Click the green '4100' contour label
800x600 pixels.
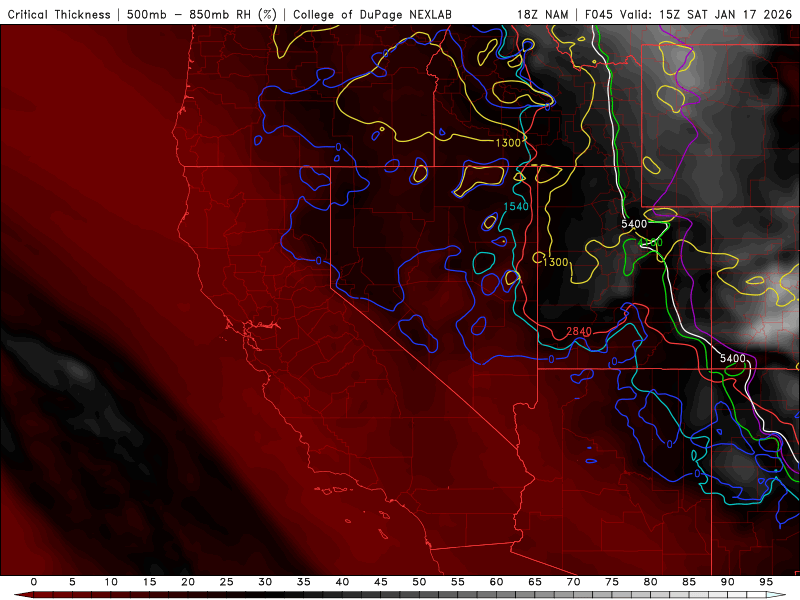pyautogui.click(x=650, y=242)
